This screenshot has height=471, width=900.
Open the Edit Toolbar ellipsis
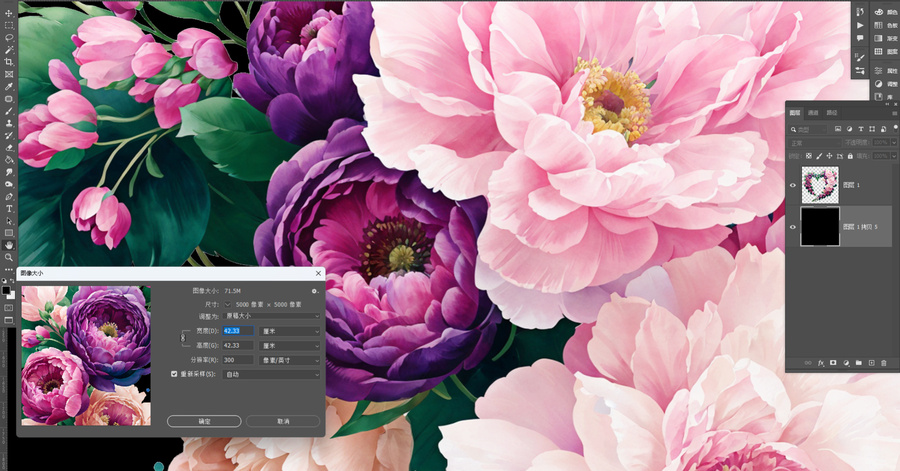click(x=9, y=269)
